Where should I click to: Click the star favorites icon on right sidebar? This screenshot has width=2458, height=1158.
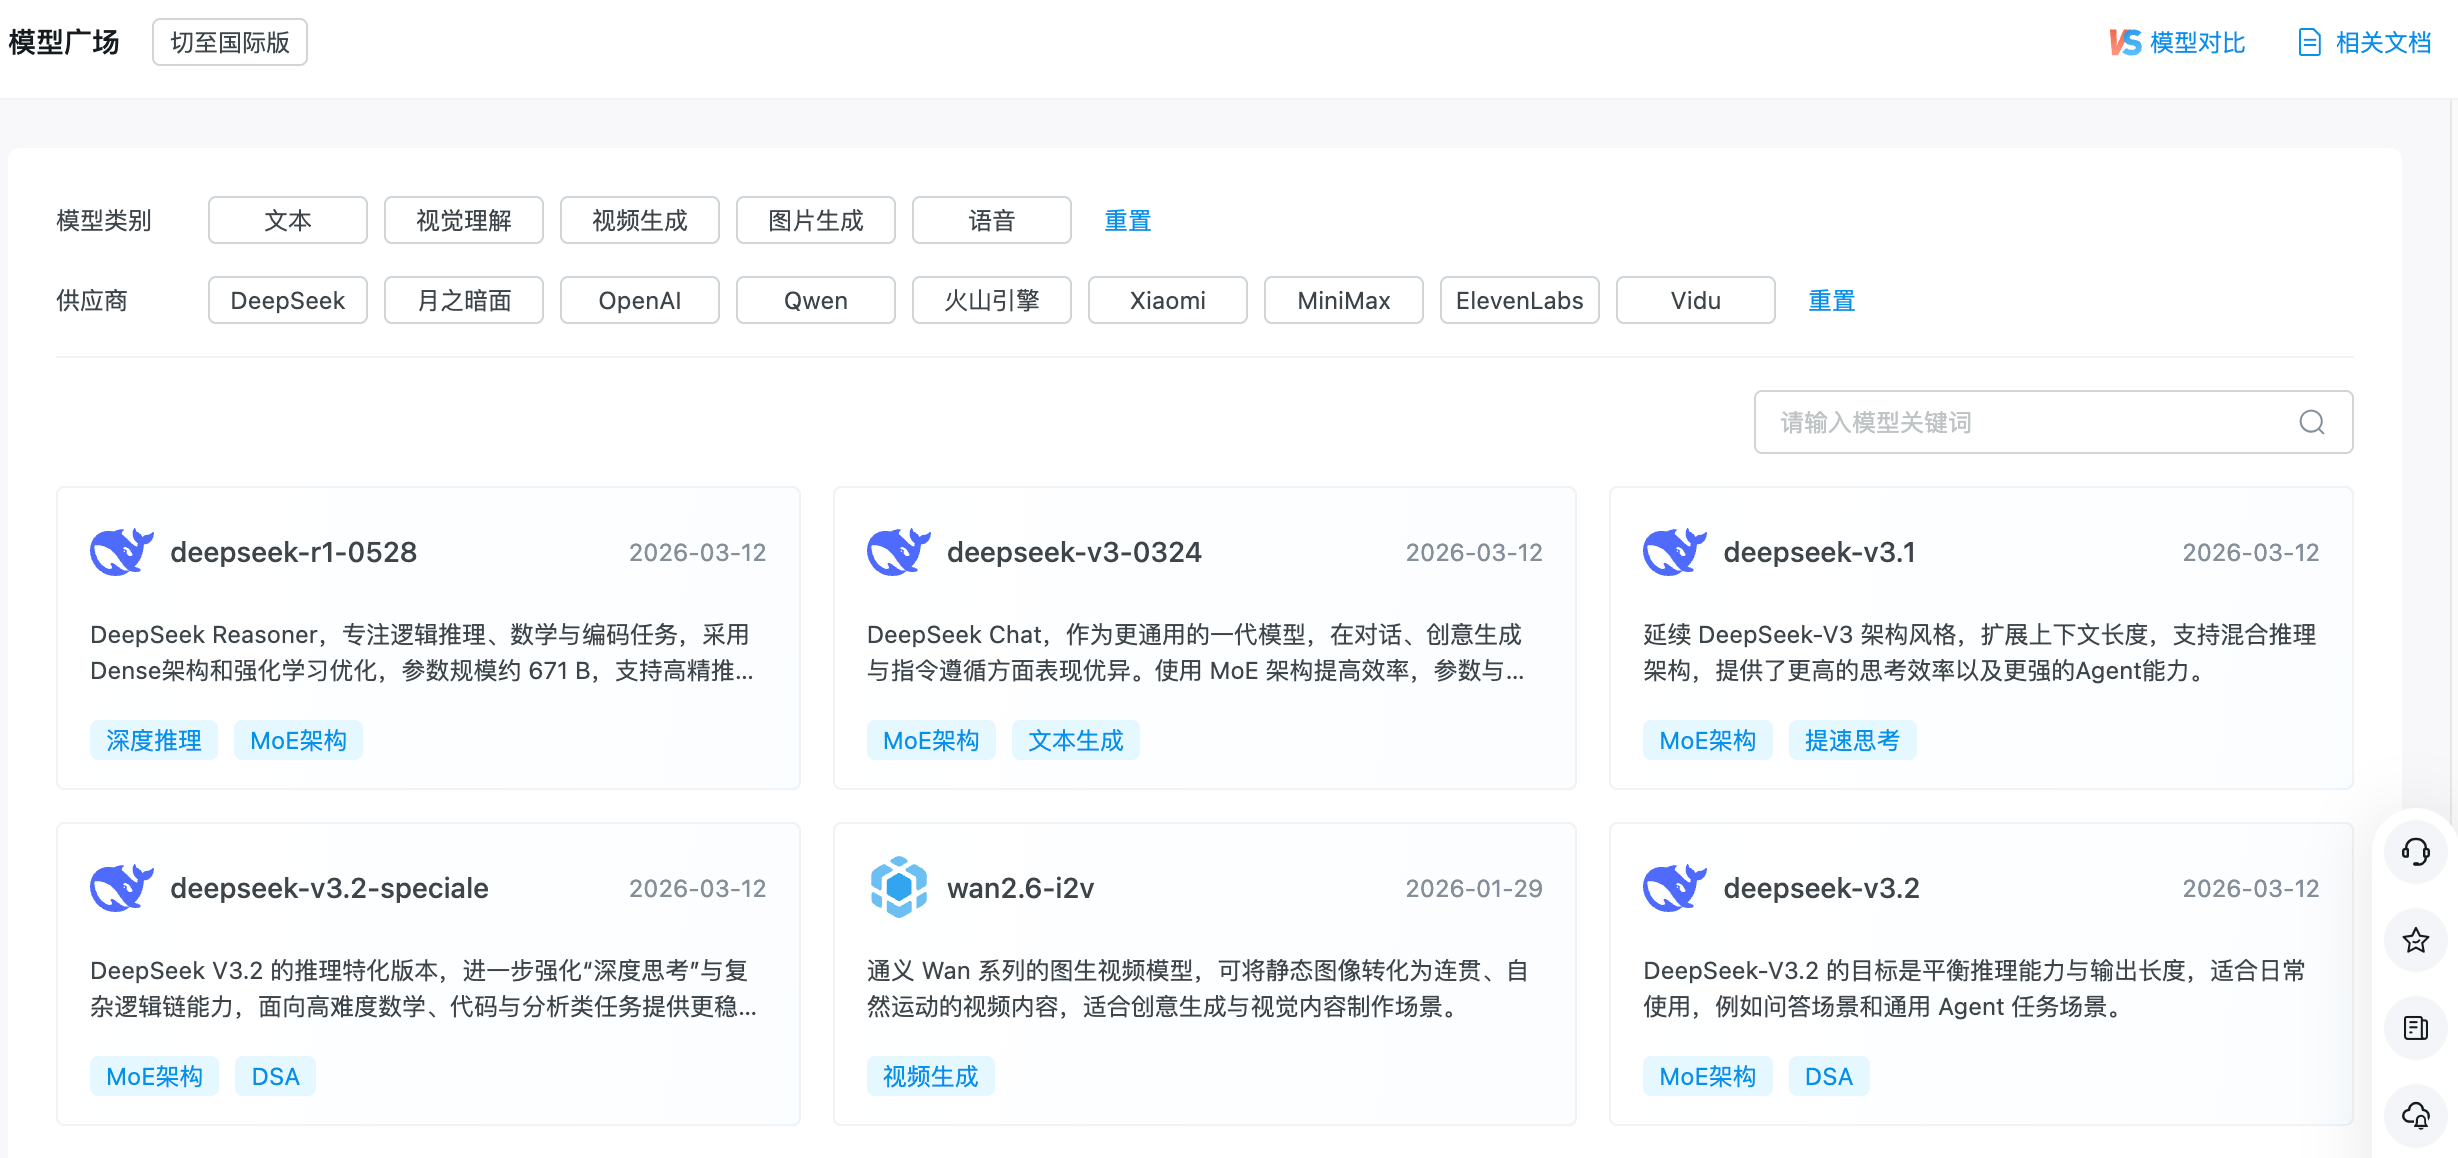tap(2415, 940)
